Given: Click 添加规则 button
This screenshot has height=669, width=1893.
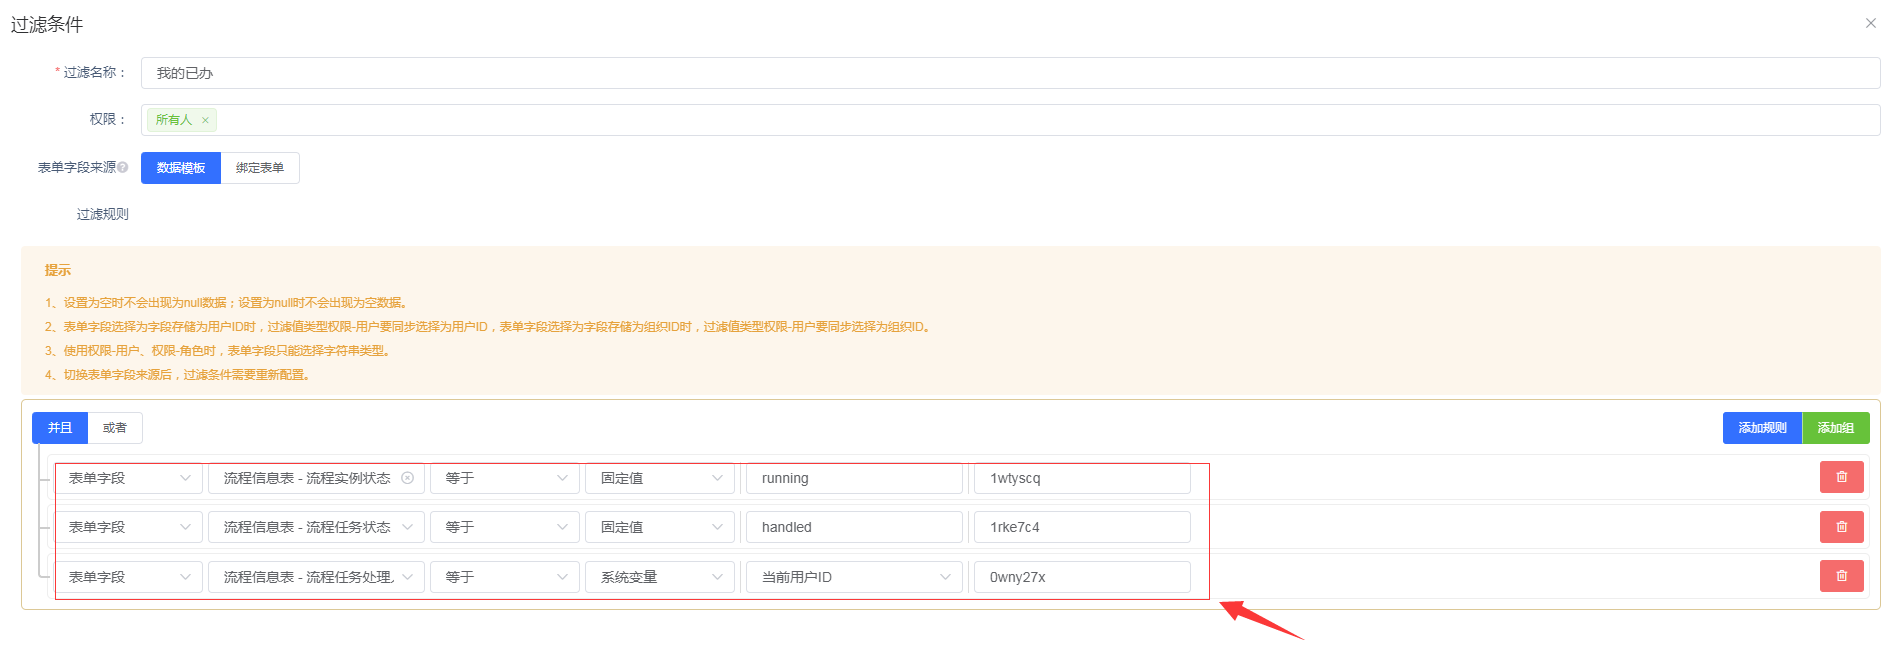Looking at the screenshot, I should (1761, 428).
